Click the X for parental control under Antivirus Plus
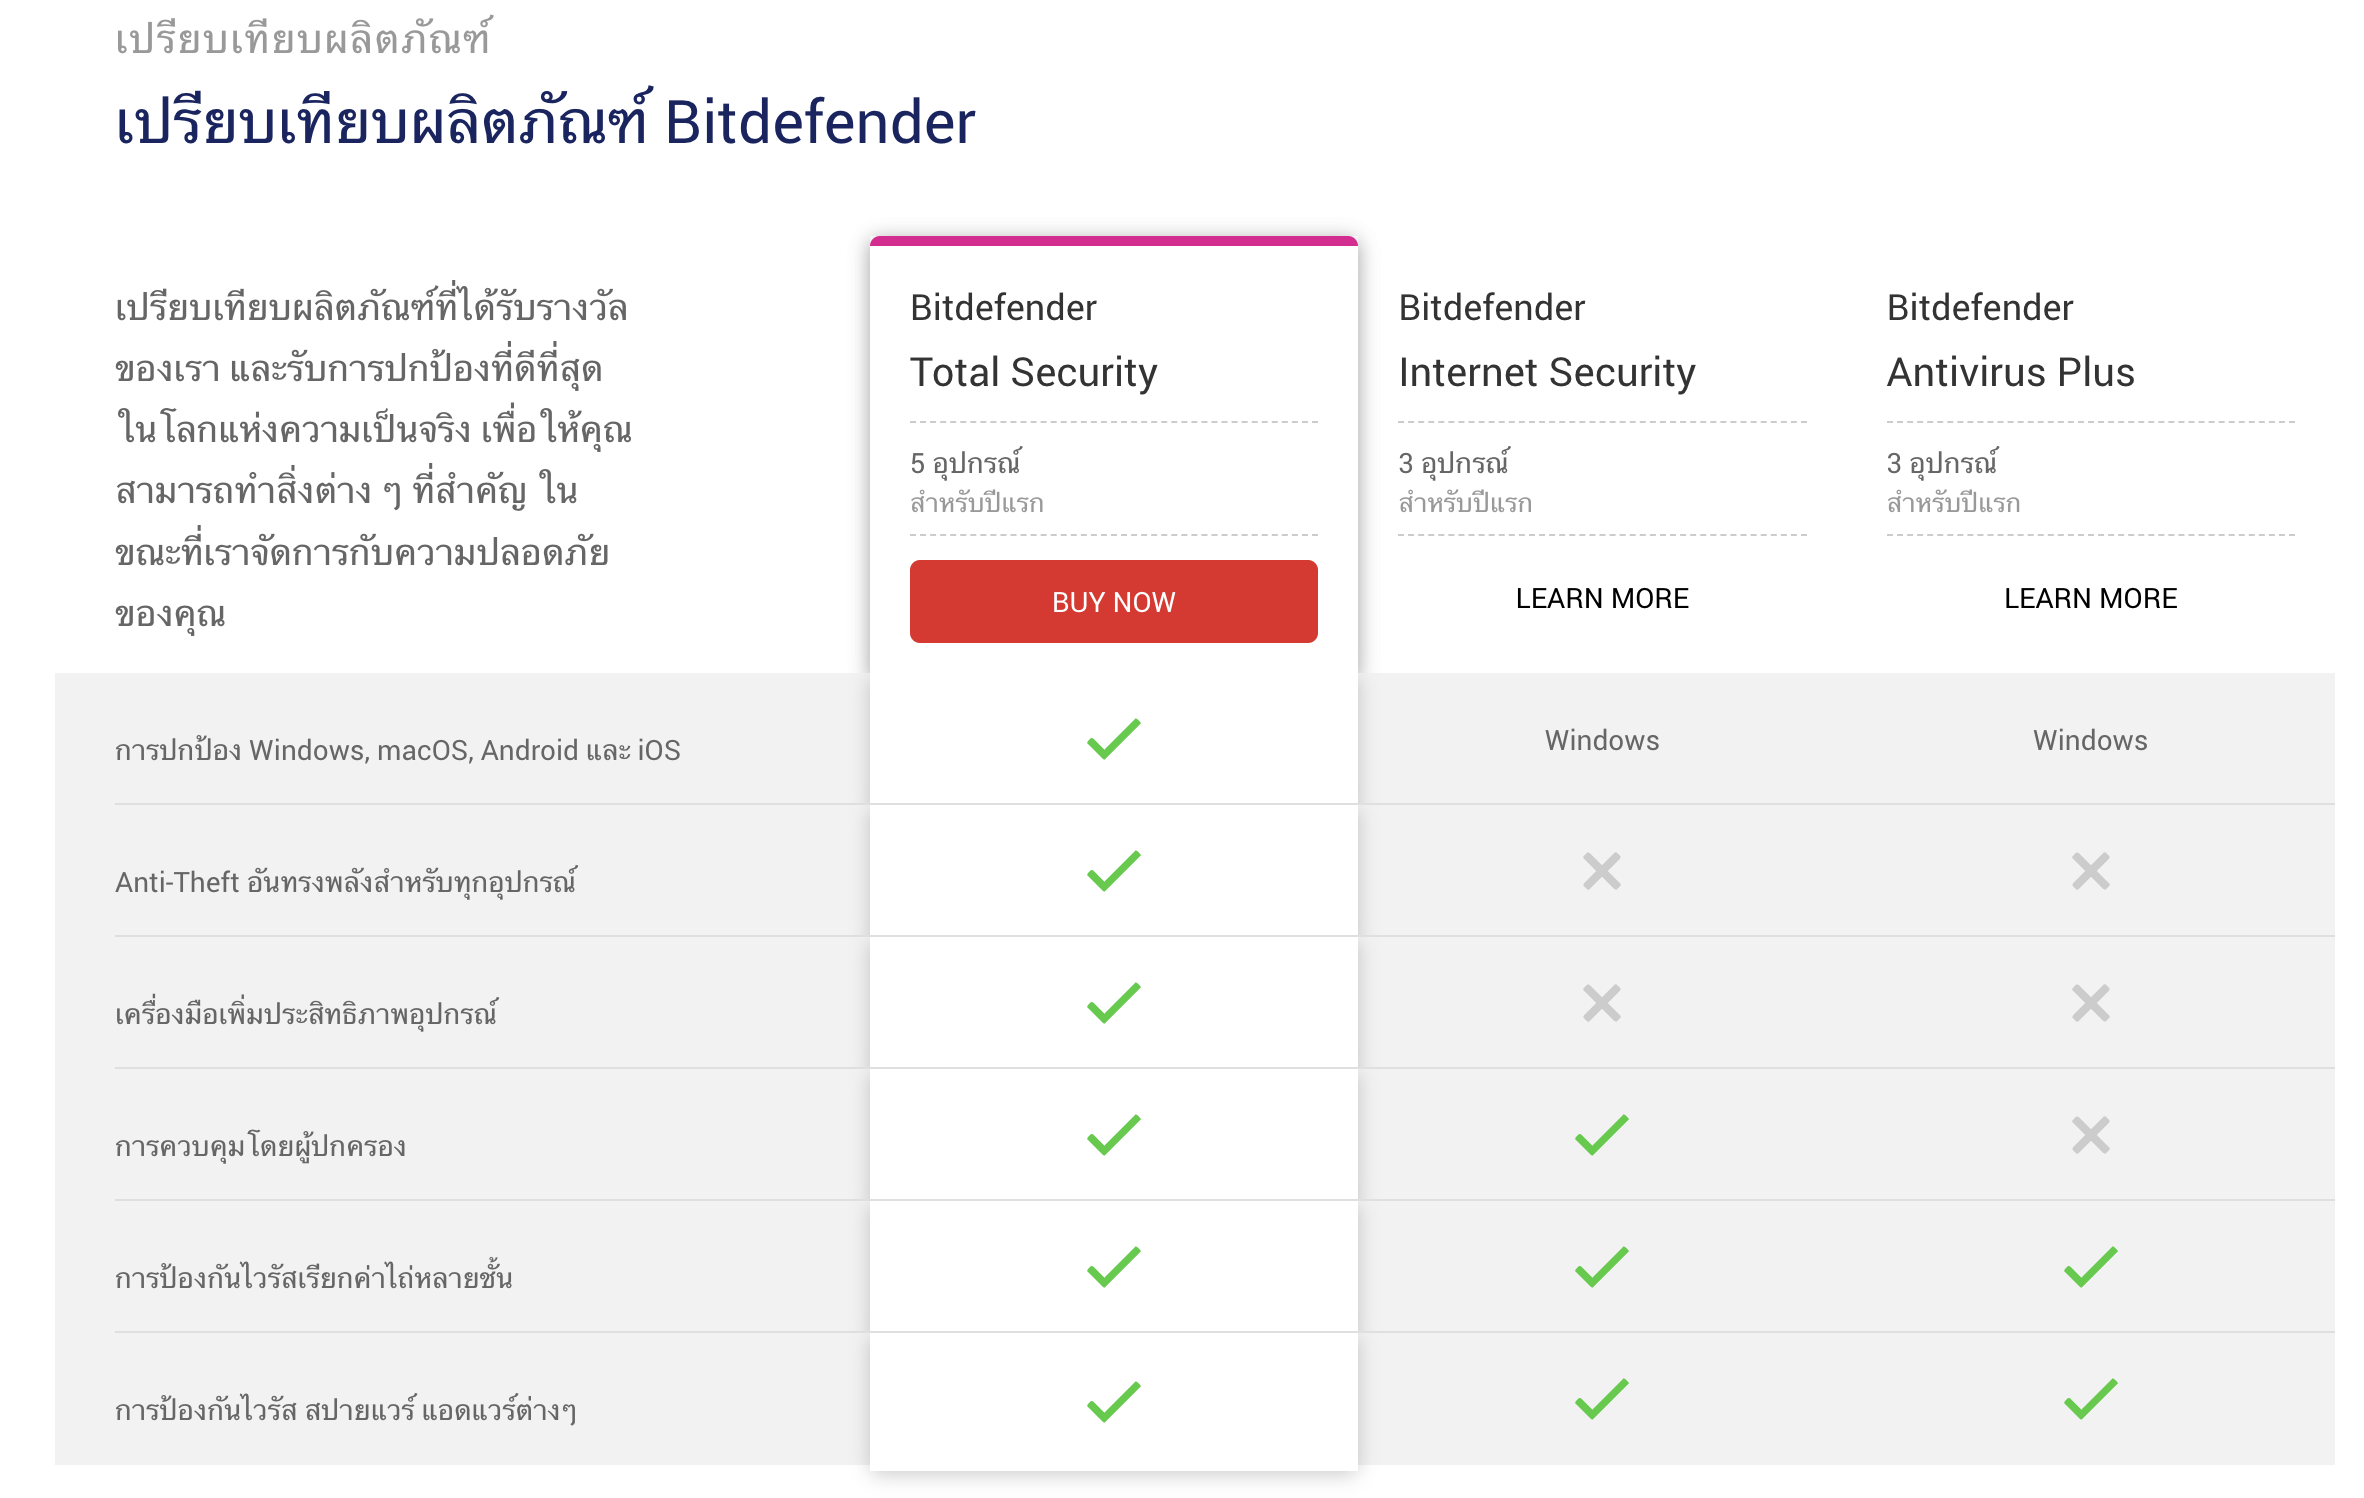Viewport: 2364px width, 1498px height. click(x=2088, y=1134)
